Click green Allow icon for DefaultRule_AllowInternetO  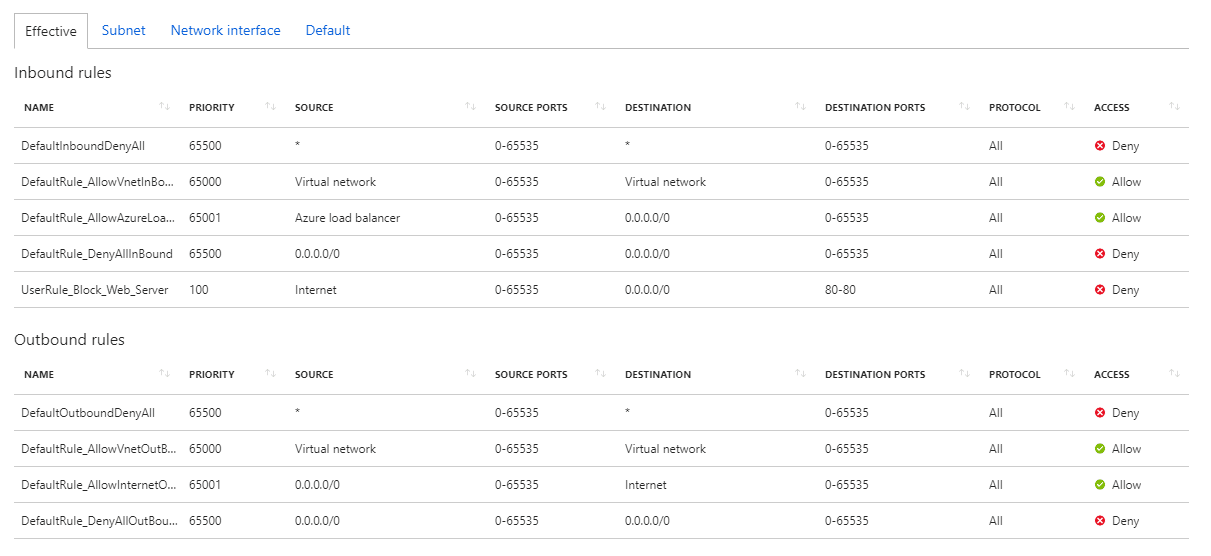[1100, 485]
